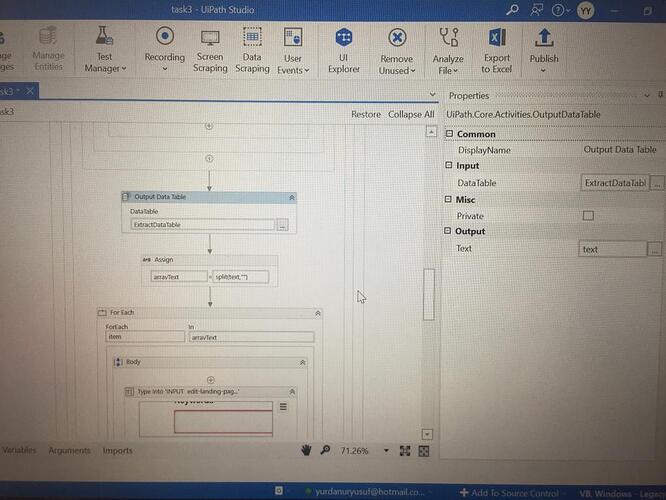Fit workflow to screen icon

tap(405, 451)
